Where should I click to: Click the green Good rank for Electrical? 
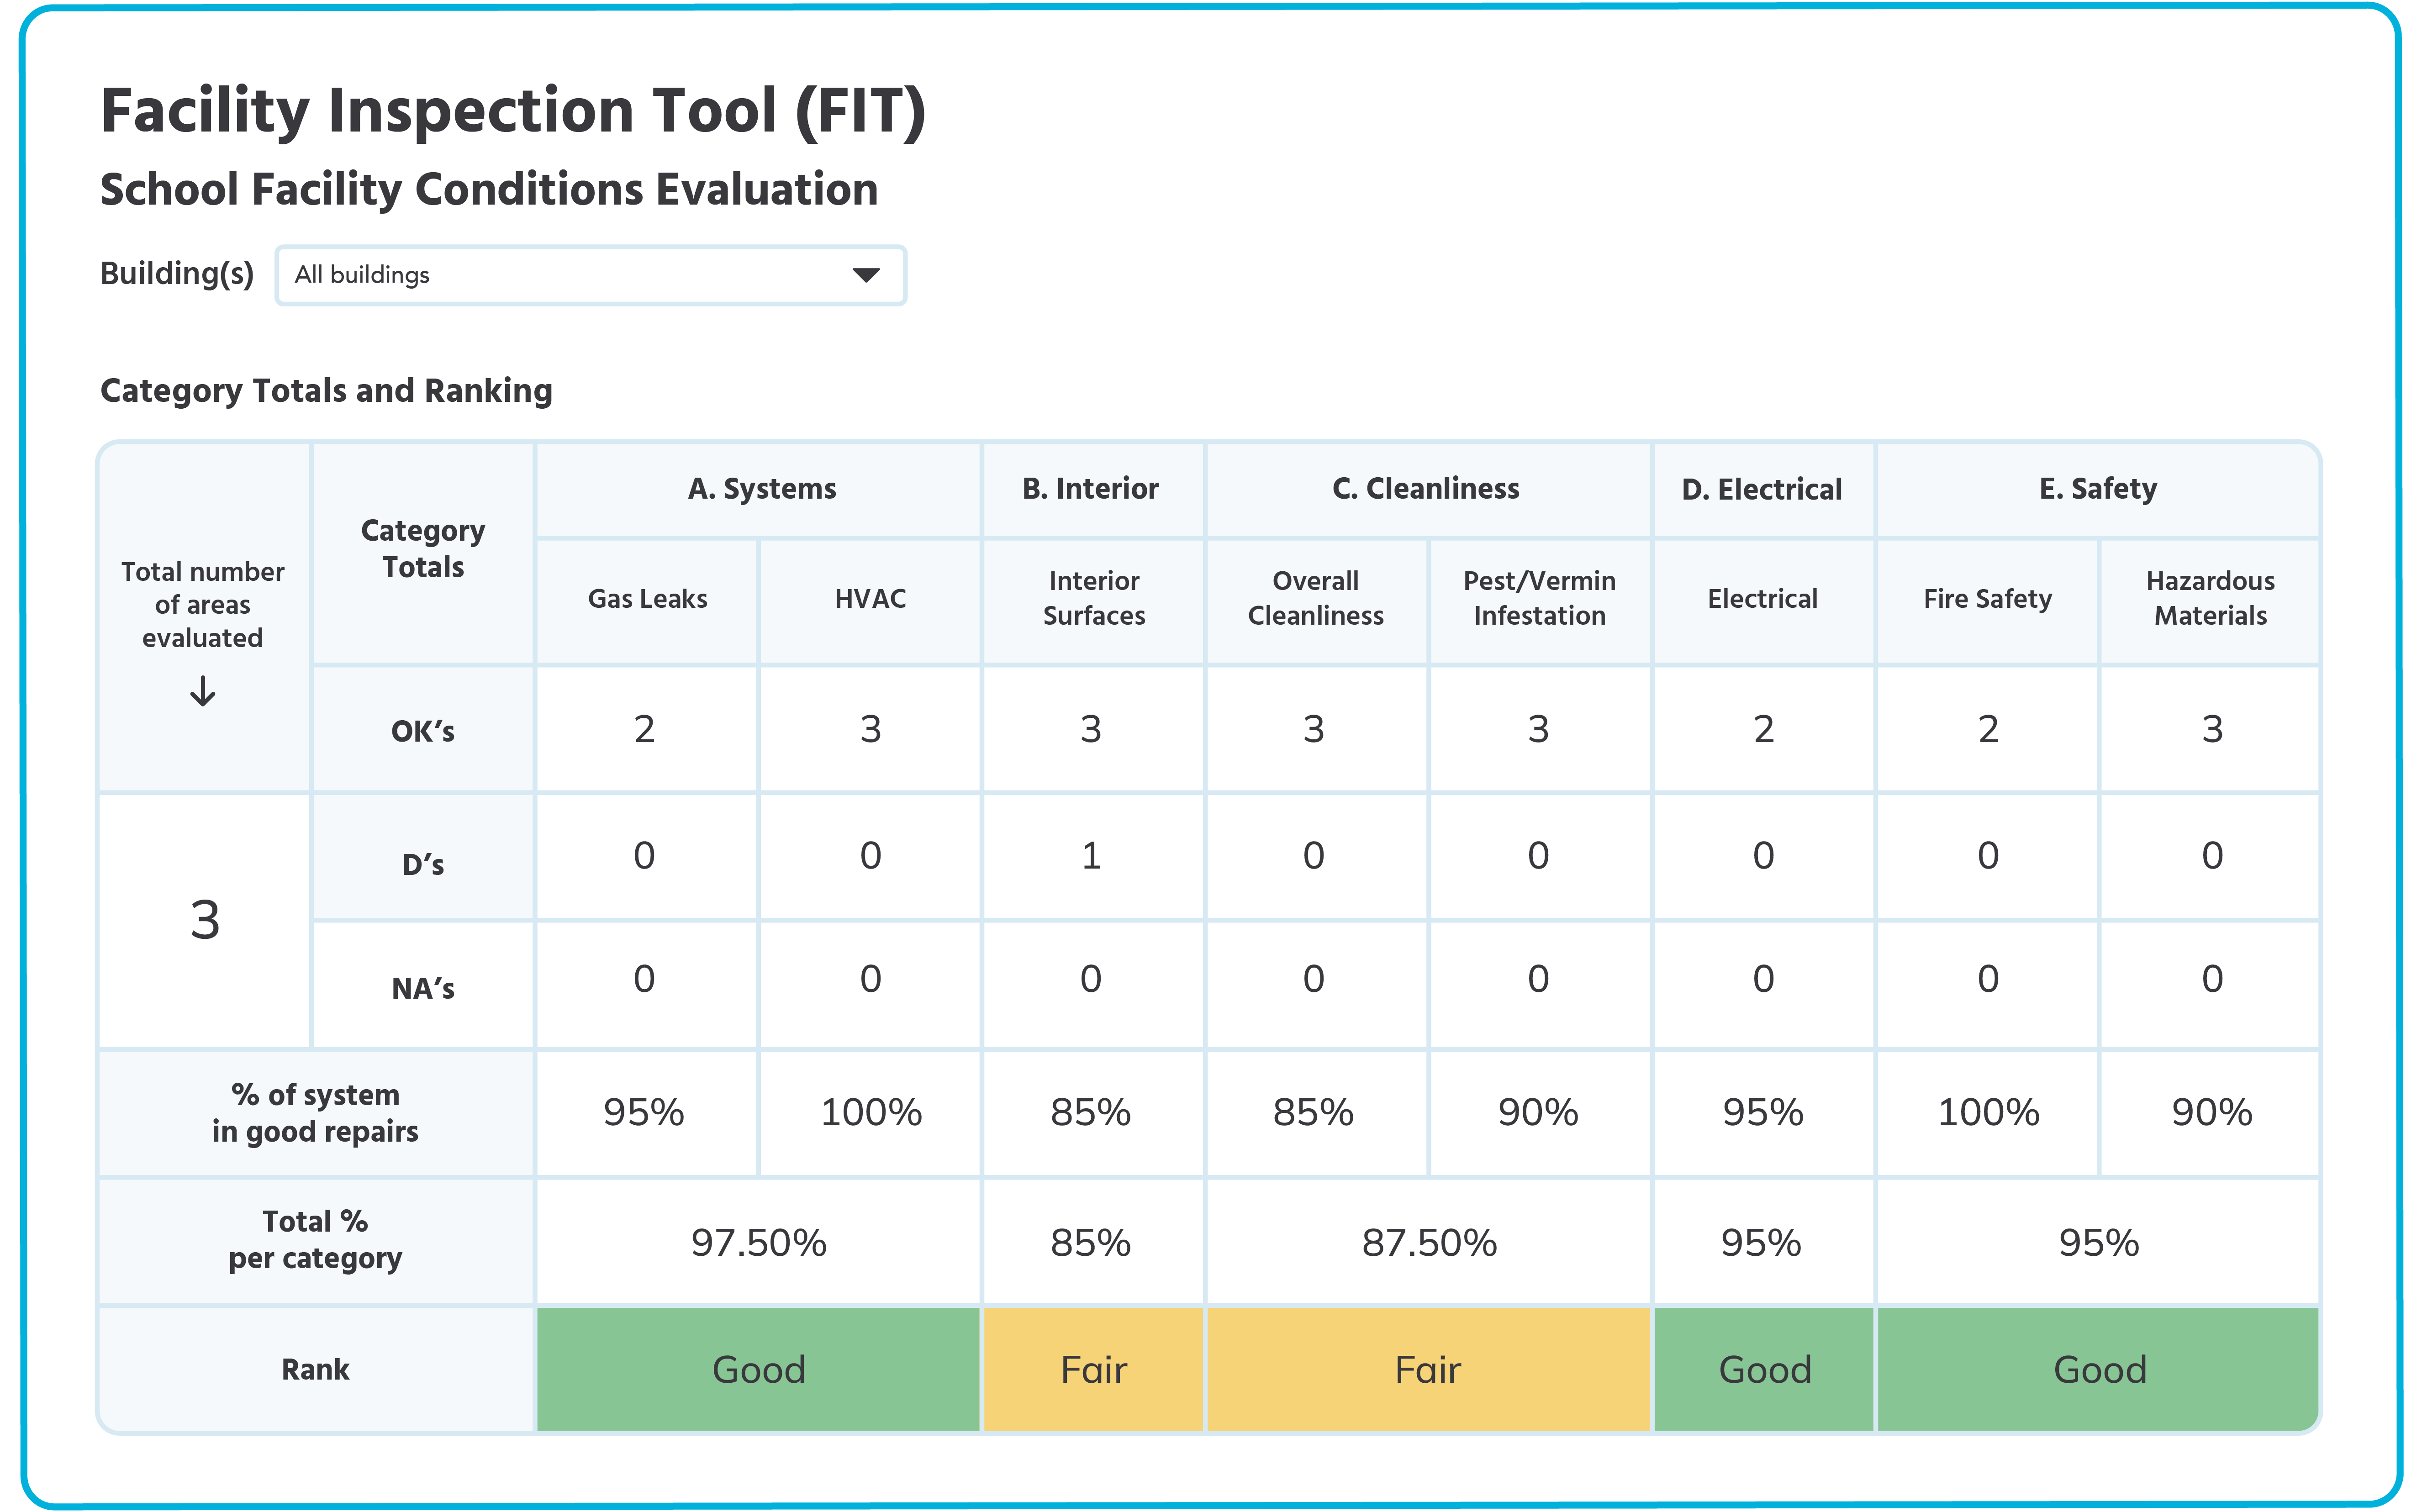coord(1764,1369)
